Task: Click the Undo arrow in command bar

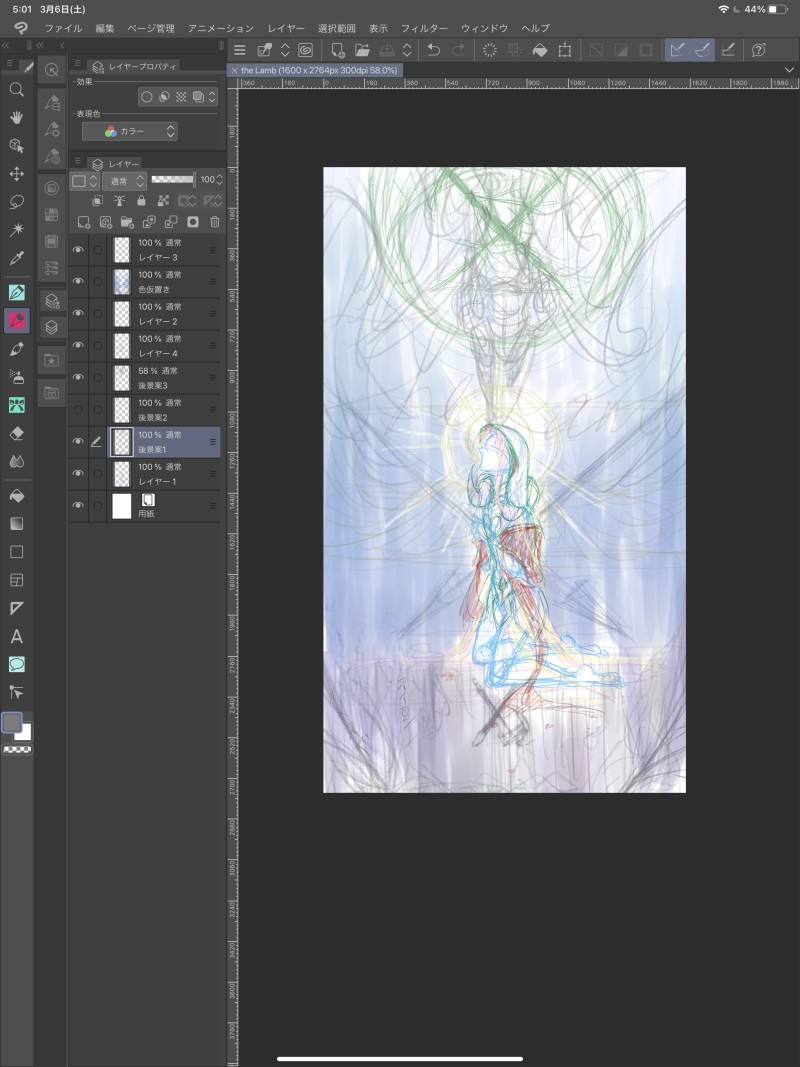Action: (x=433, y=50)
